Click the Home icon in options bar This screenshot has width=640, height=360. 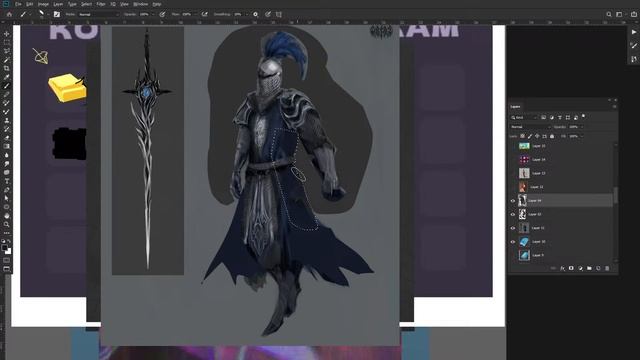9,14
